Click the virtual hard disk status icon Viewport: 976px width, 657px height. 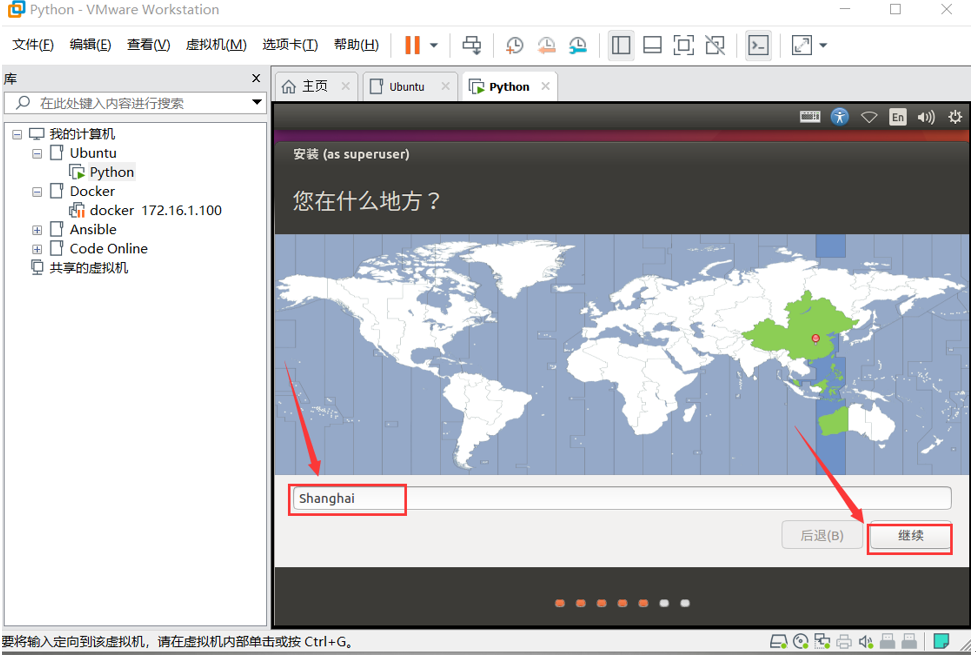pos(779,641)
